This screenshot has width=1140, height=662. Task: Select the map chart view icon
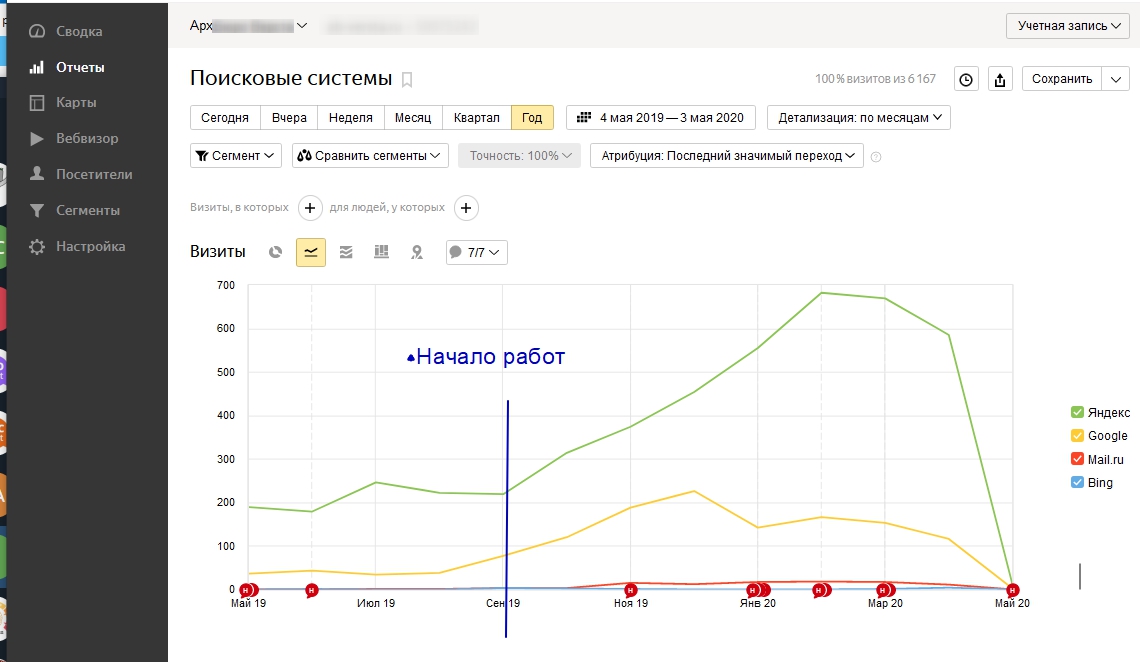417,252
